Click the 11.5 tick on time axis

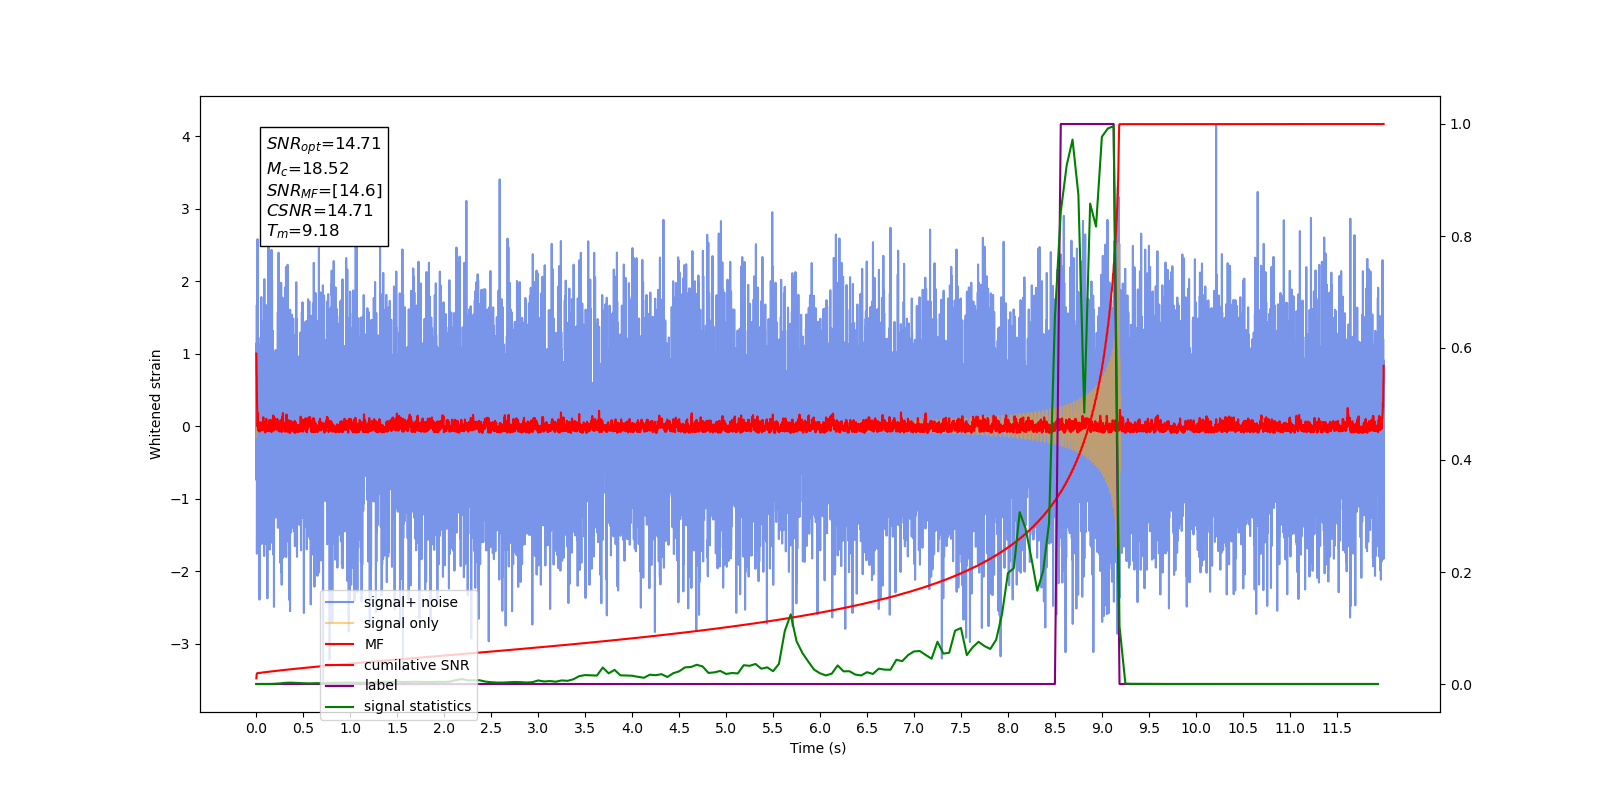(x=1337, y=728)
